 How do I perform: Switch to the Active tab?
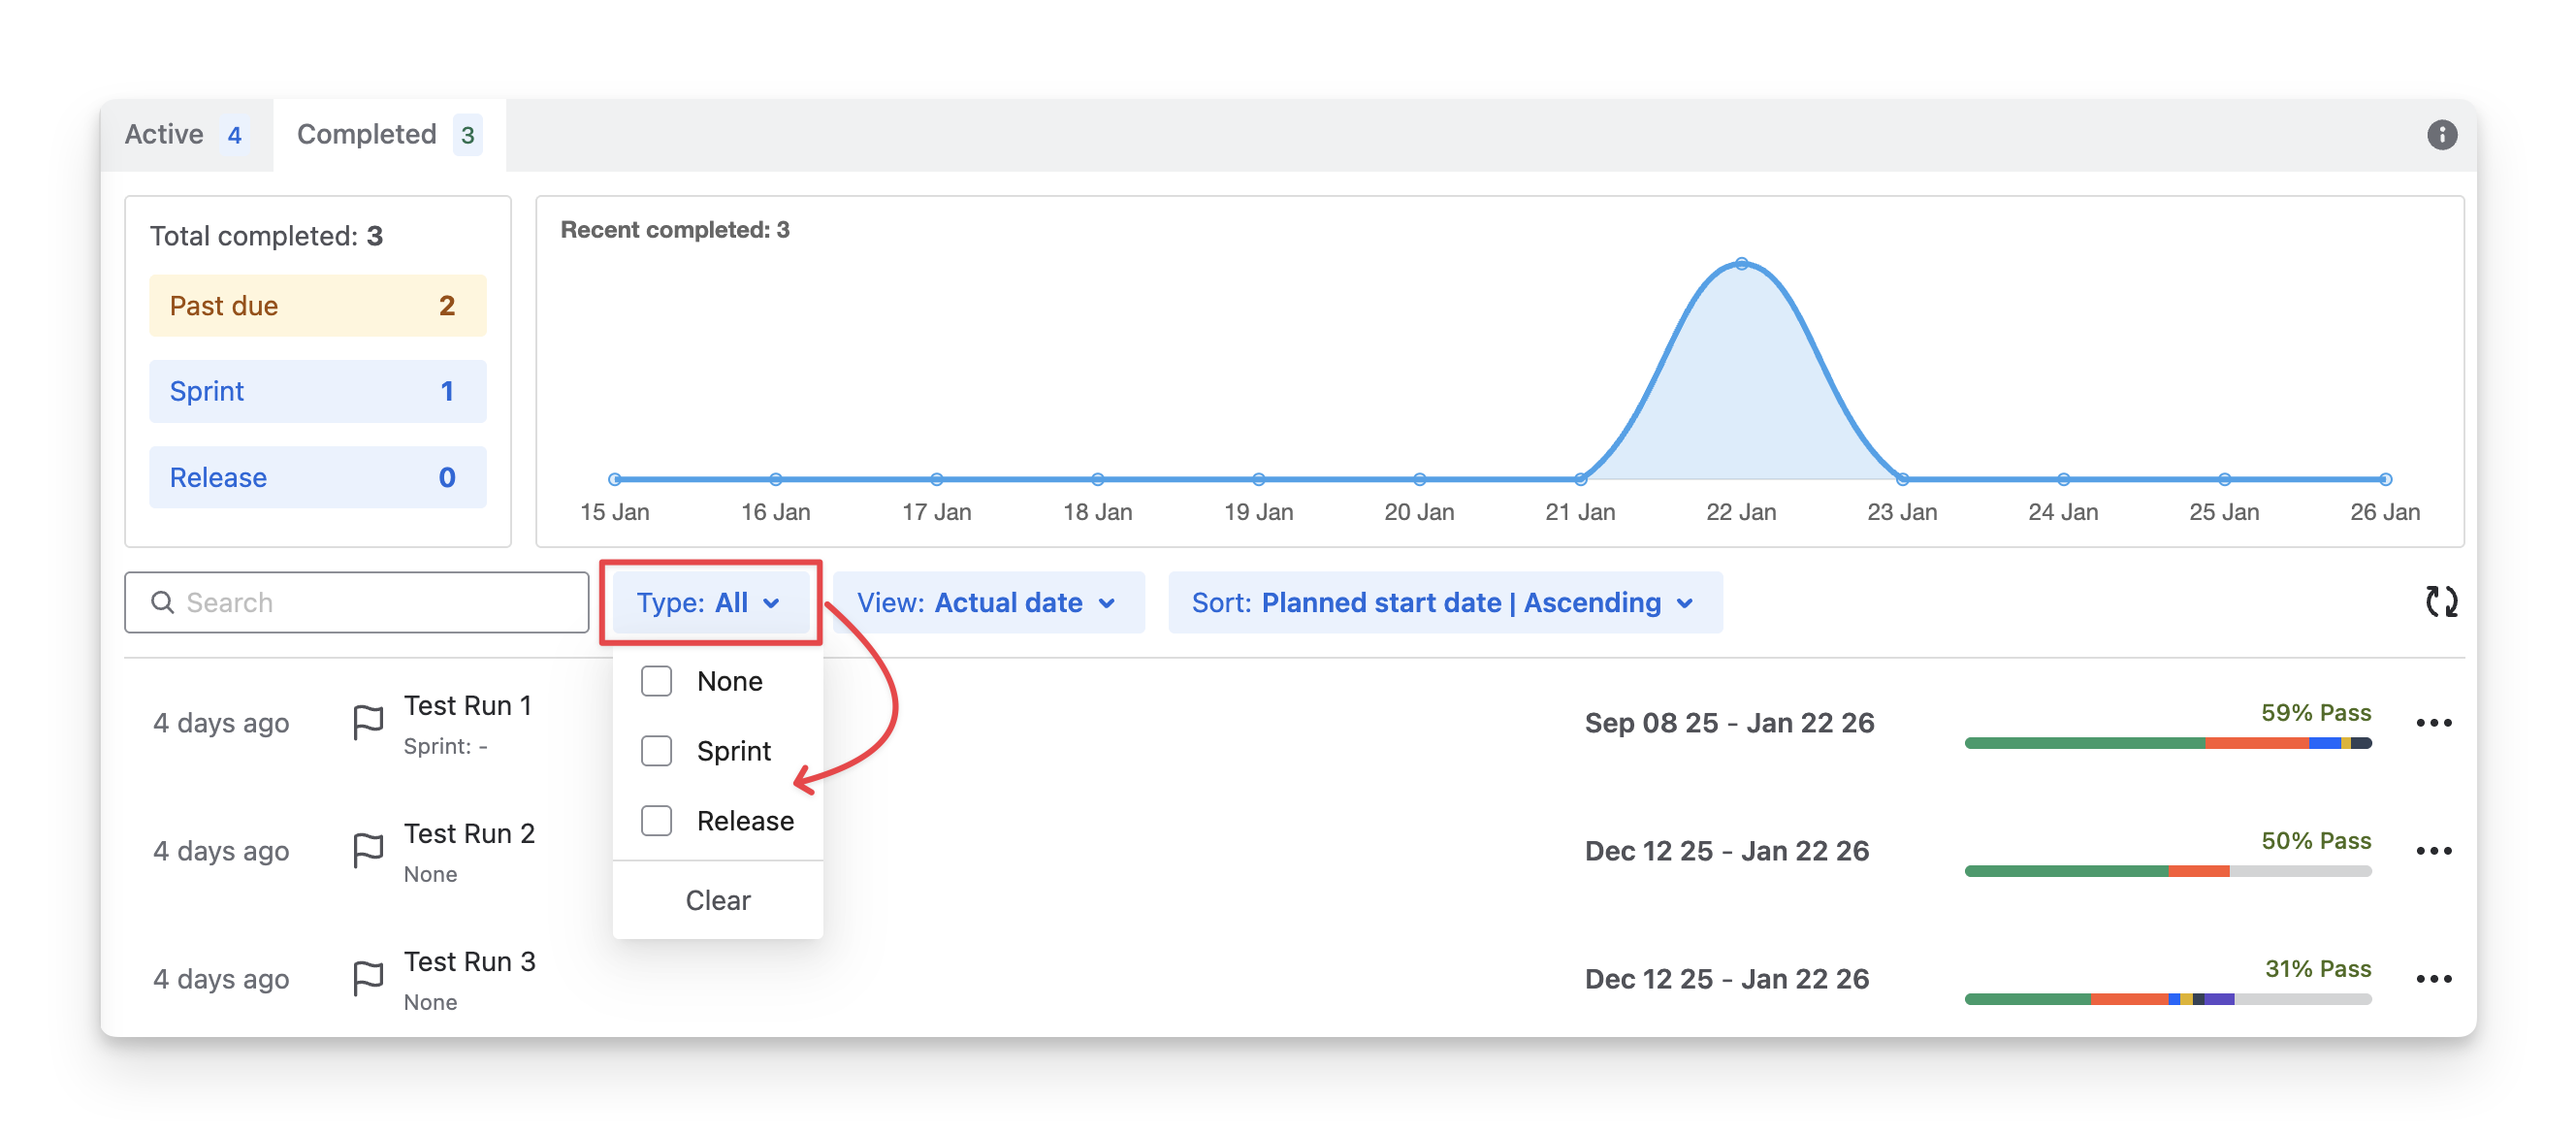coord(185,135)
